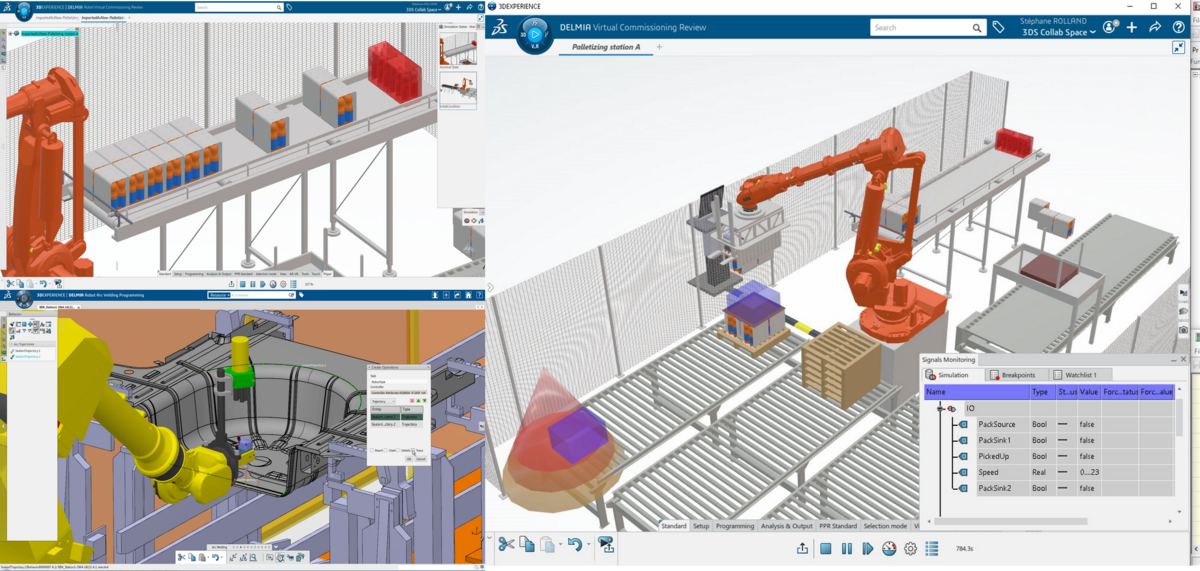This screenshot has height=571, width=1200.
Task: Click OK in Create Operations dialog
Action: (408, 459)
